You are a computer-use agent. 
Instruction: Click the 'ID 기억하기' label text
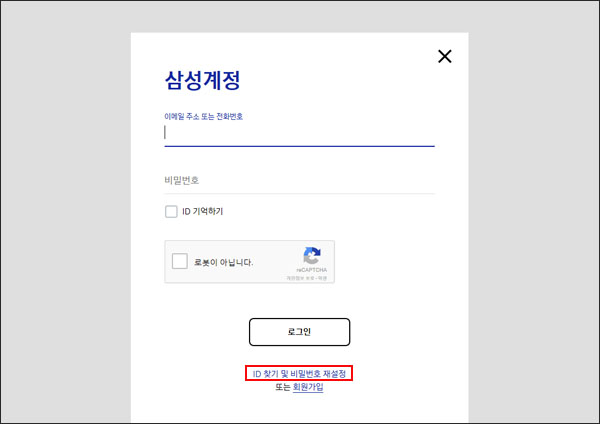(202, 211)
